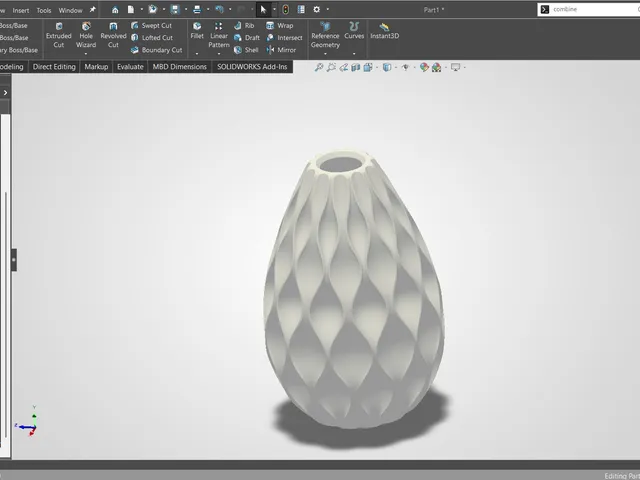The image size is (640, 480).
Task: Expand the Select tool dropdown arrow
Action: point(274,9)
